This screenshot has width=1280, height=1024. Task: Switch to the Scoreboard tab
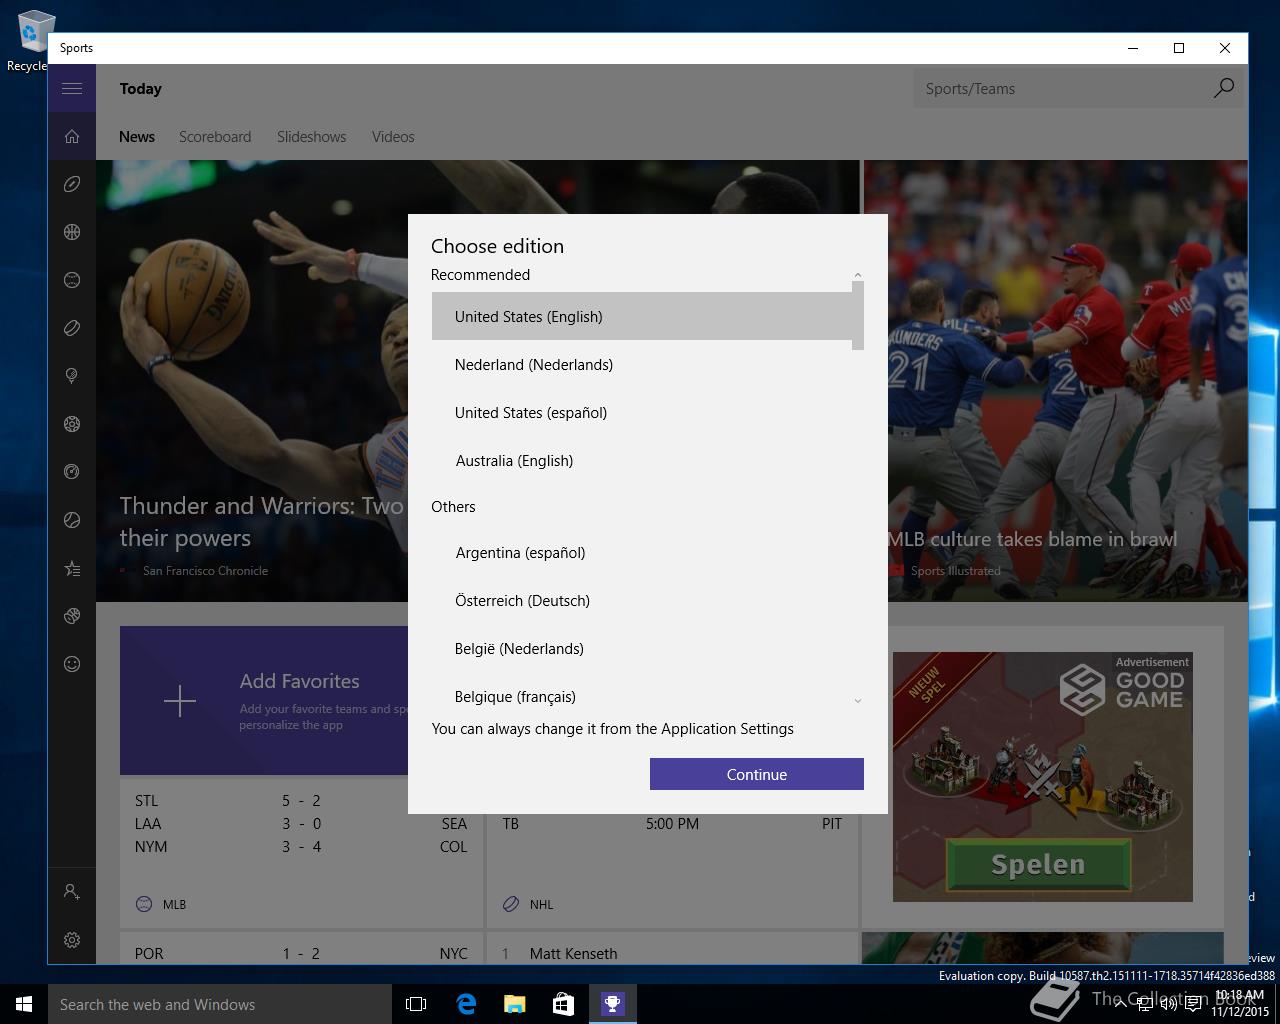tap(215, 137)
